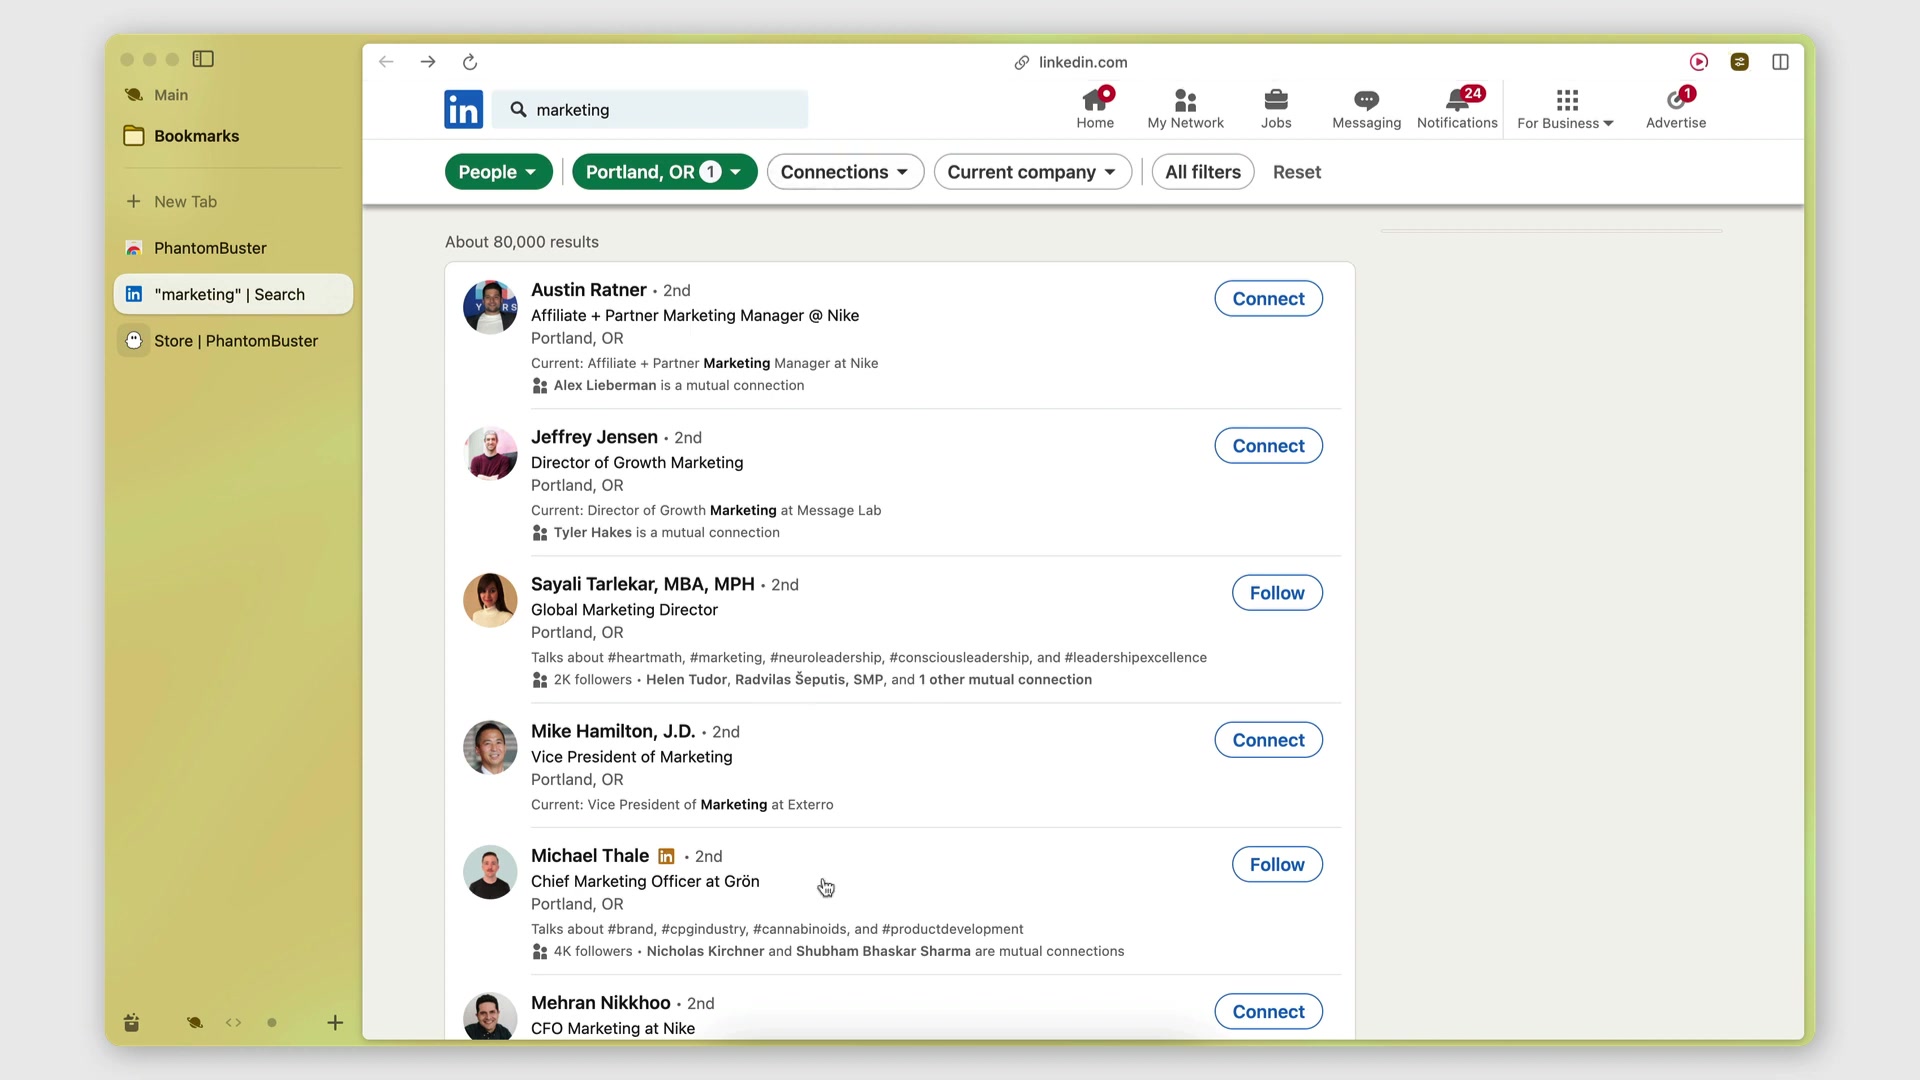Viewport: 1920px width, 1080px height.
Task: Click plus icon at sidebar bottom
Action: pyautogui.click(x=335, y=1022)
